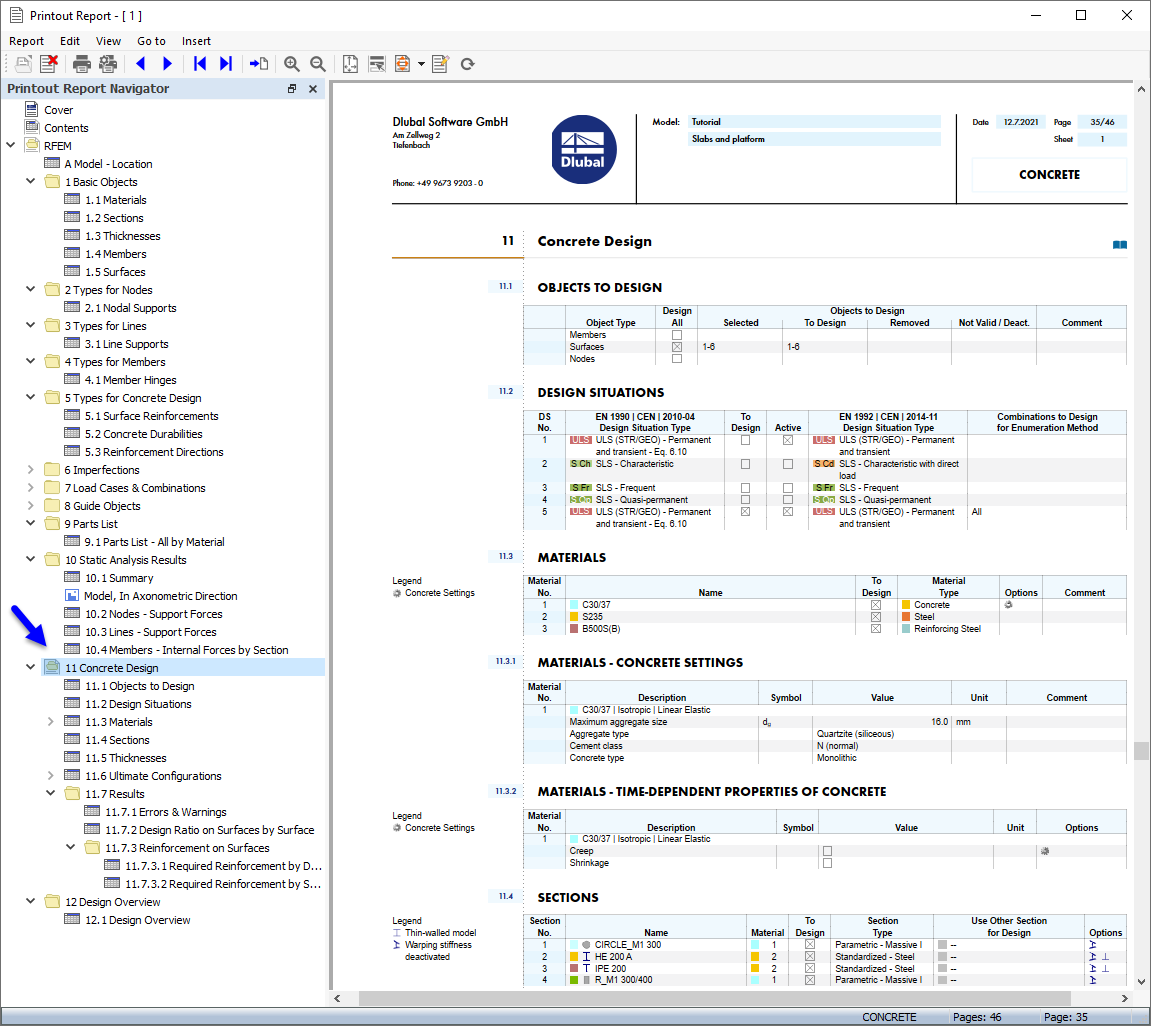1151x1026 pixels.
Task: Uncheck the Active box for situation 5
Action: tap(788, 511)
